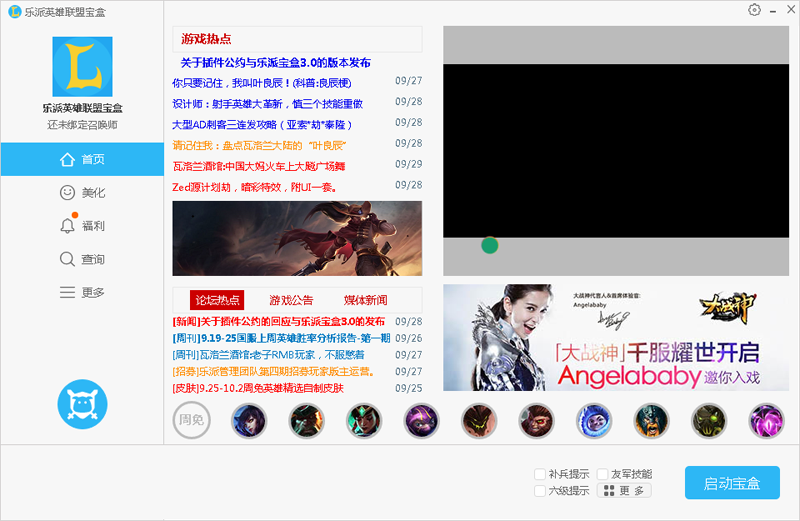Image resolution: width=800 pixels, height=521 pixels.
Task: Expand the 更多 options button with grid icon
Action: point(624,491)
